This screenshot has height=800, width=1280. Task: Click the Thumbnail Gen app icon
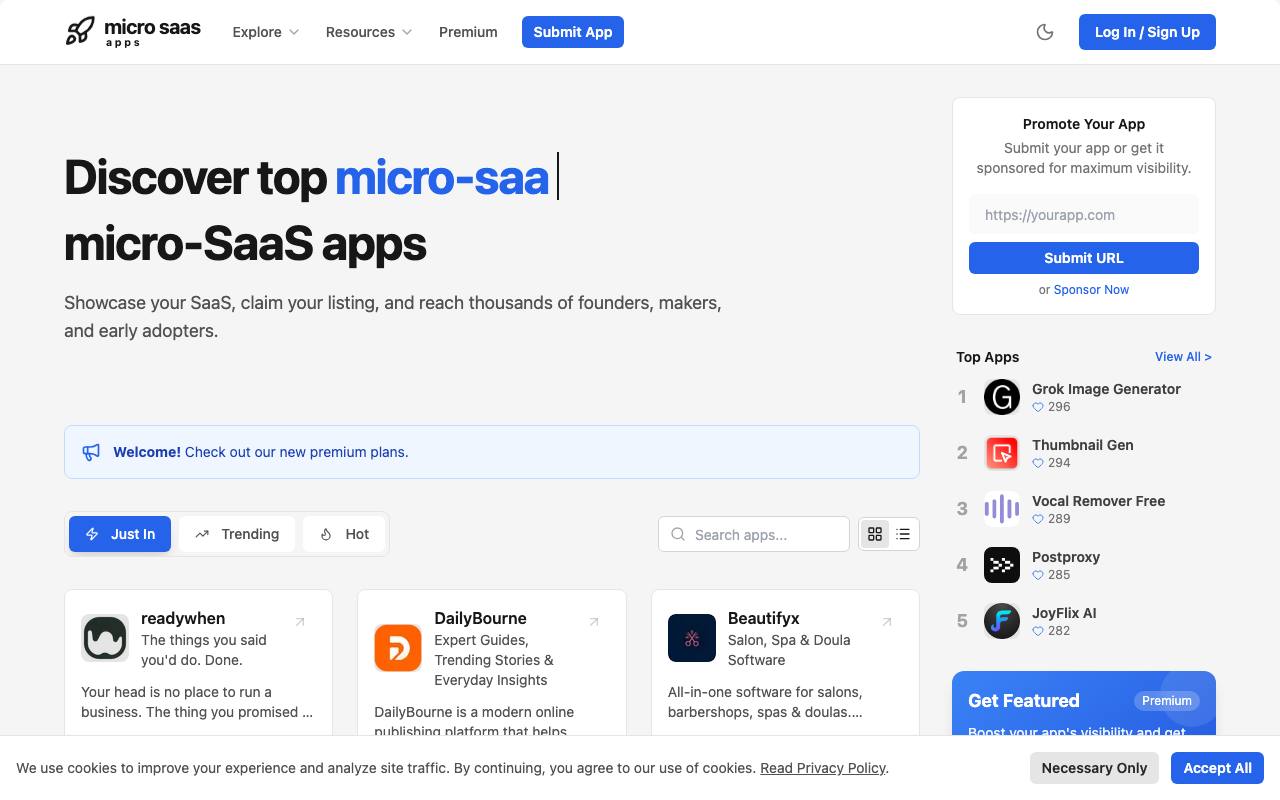click(x=1002, y=453)
